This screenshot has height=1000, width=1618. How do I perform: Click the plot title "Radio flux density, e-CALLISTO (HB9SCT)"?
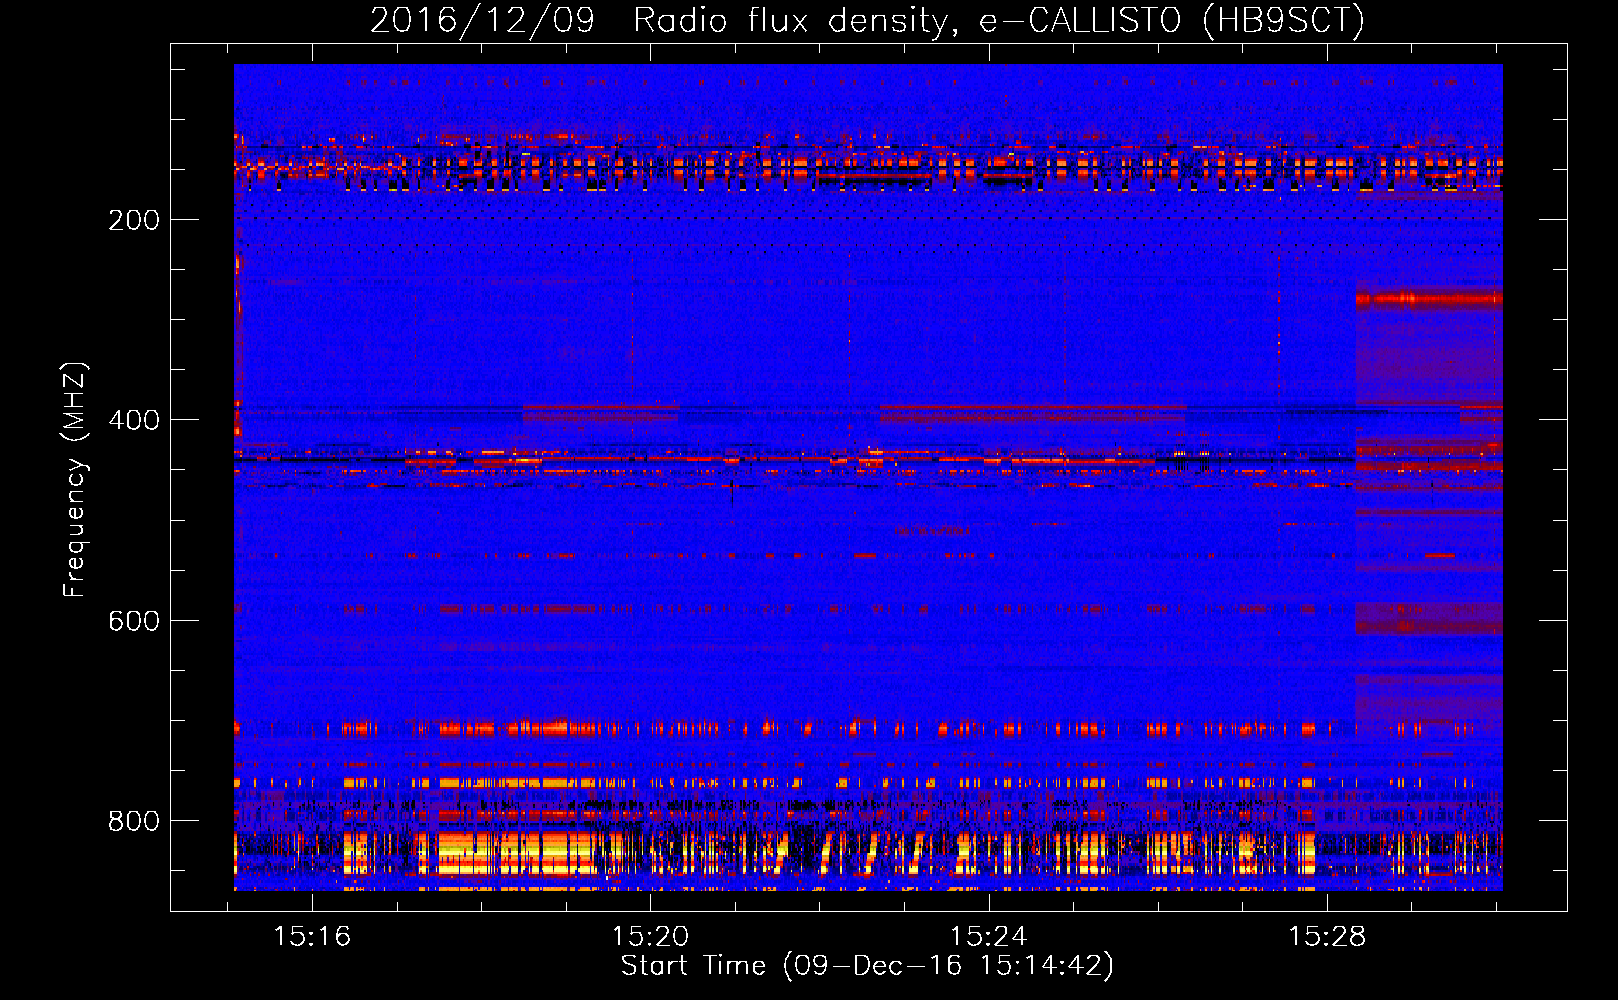(999, 21)
